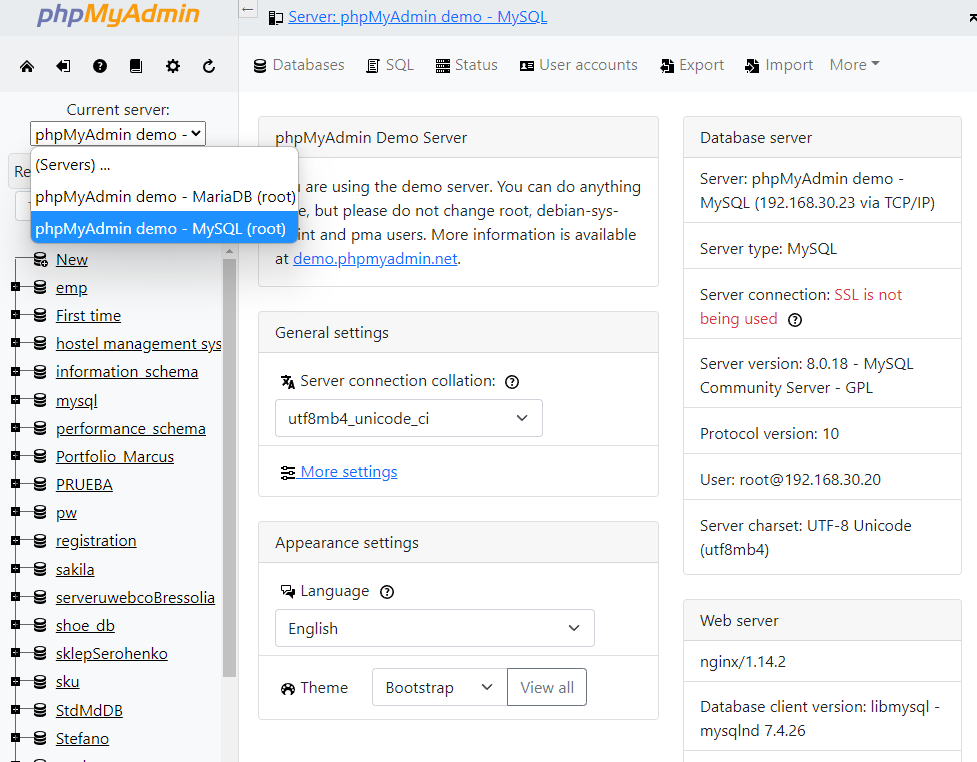Click database icon next to PRUEBA

[x=40, y=484]
